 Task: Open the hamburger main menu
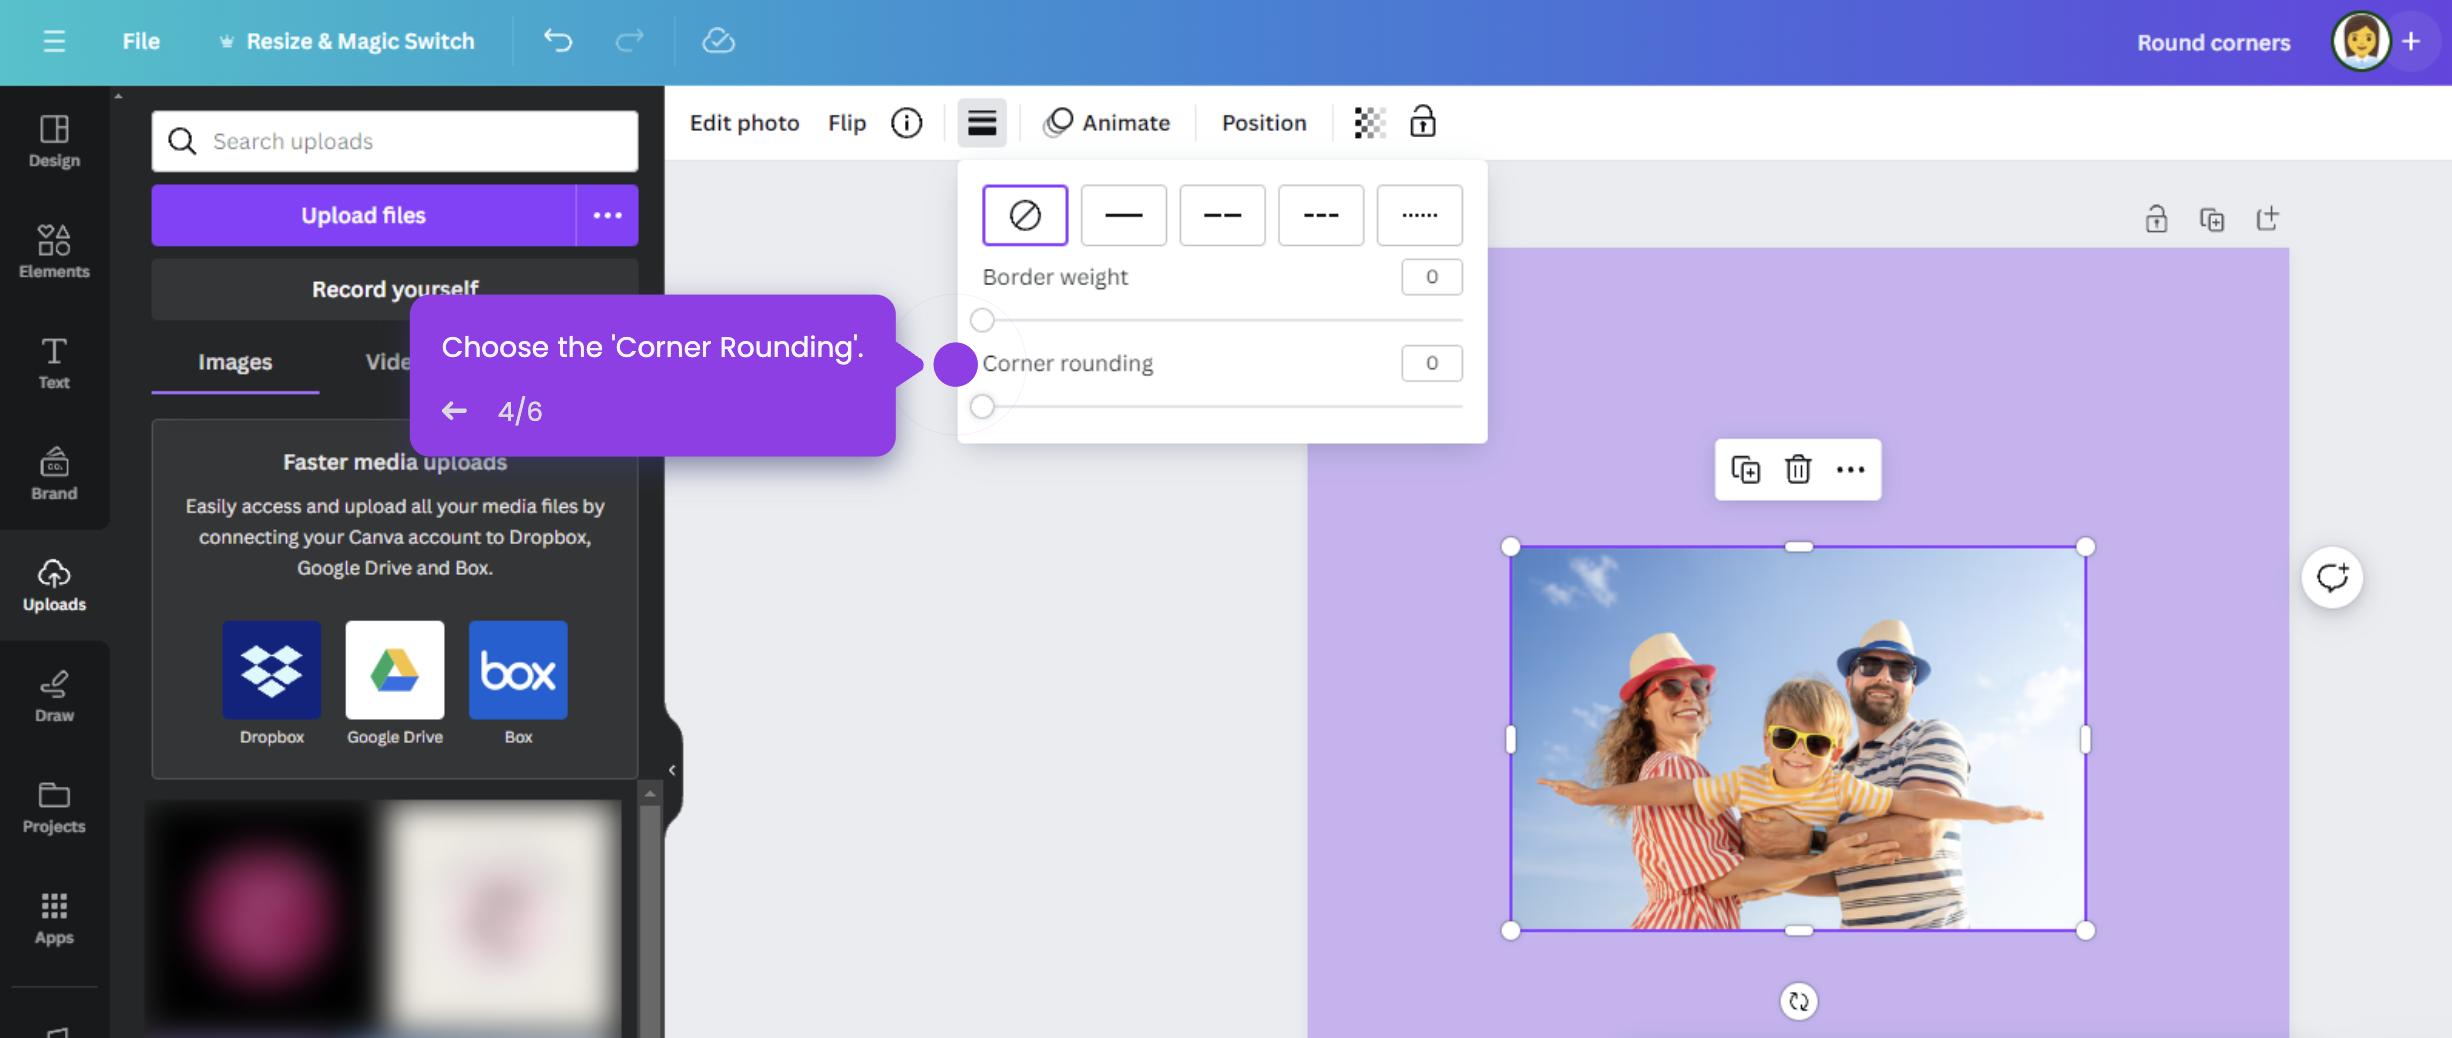(54, 41)
